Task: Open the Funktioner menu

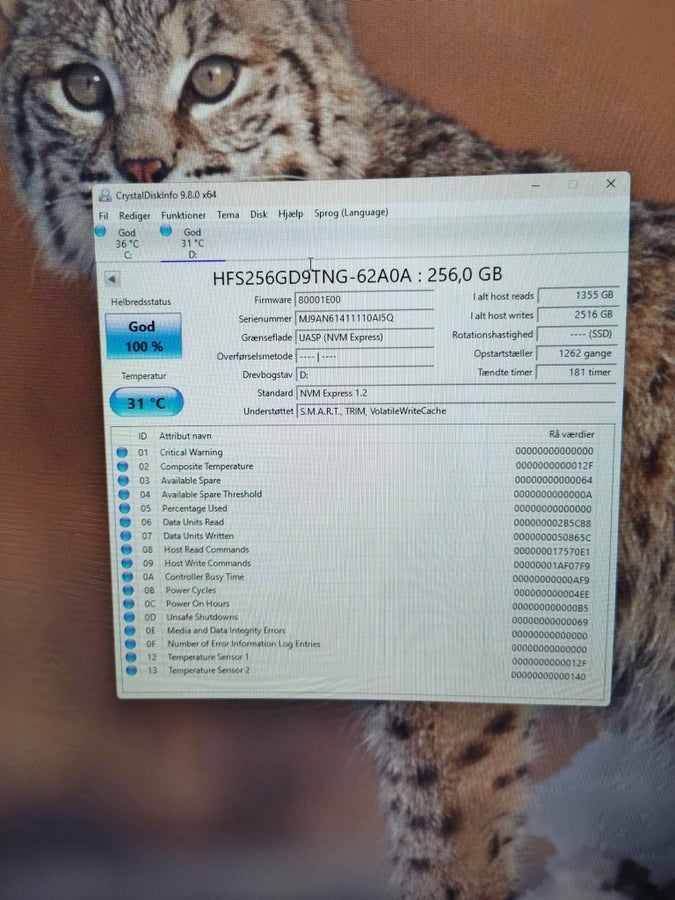Action: coord(183,215)
